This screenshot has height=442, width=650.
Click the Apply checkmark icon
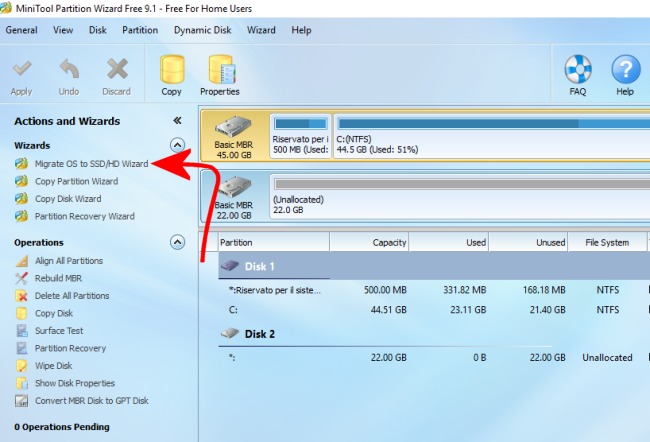point(22,68)
